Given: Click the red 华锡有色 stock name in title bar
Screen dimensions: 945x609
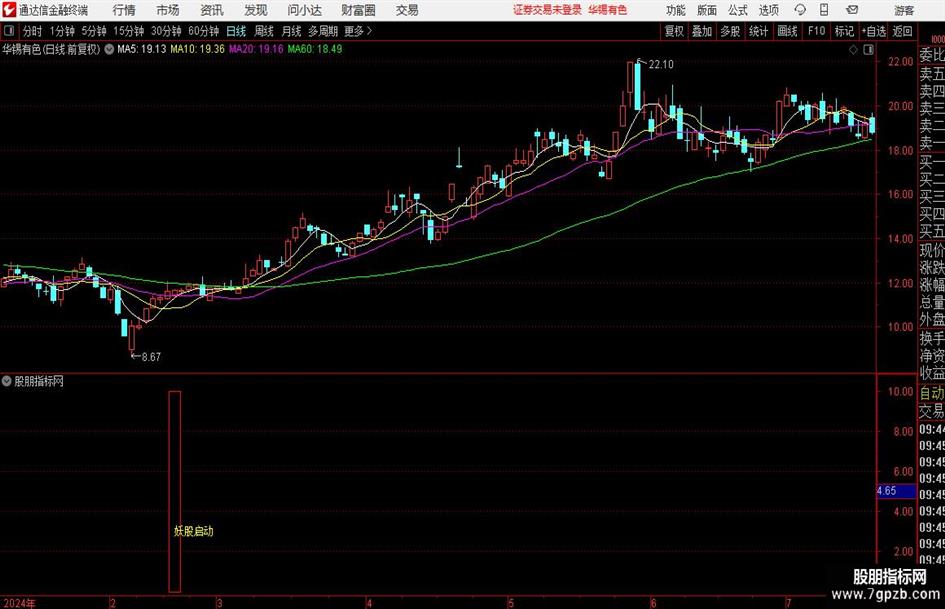Looking at the screenshot, I should 608,10.
